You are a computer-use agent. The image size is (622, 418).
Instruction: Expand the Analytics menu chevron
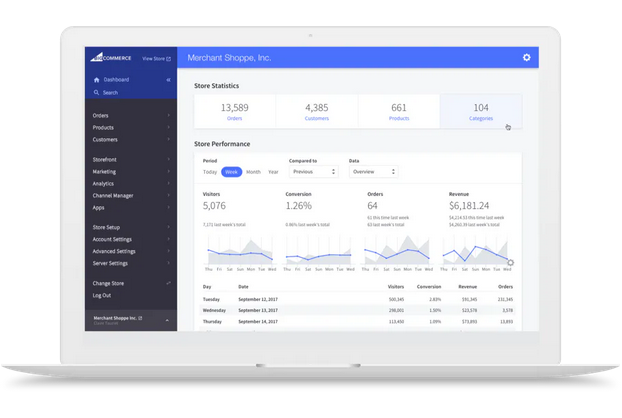tap(169, 183)
